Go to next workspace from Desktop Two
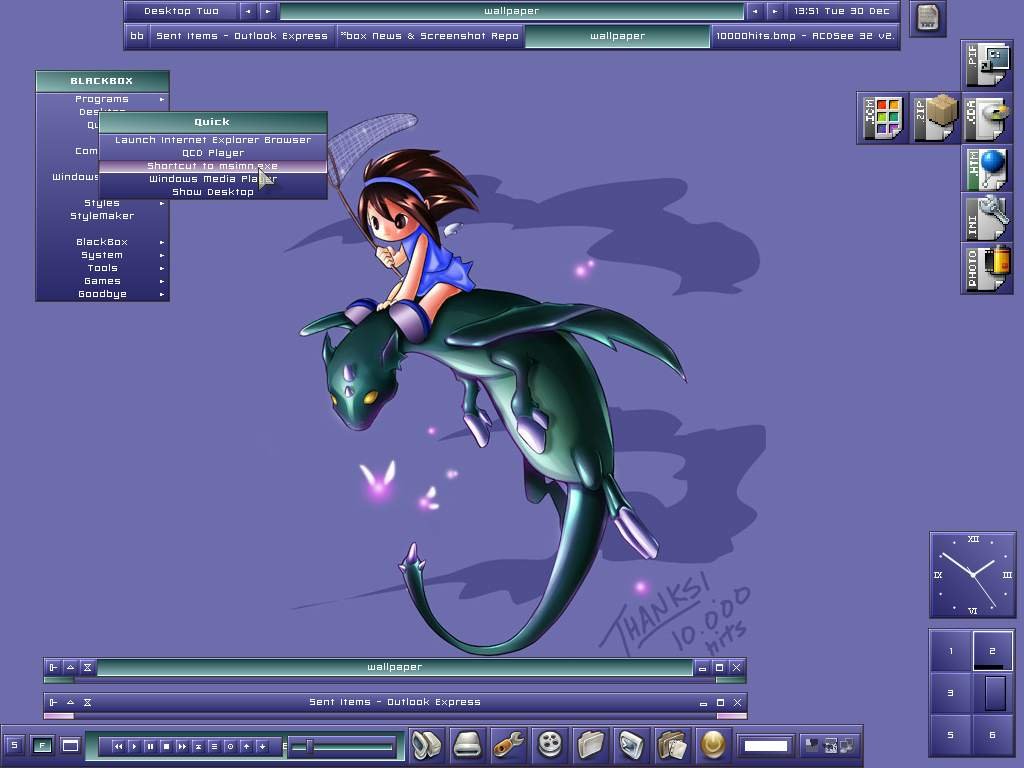Image resolution: width=1024 pixels, height=768 pixels. (x=268, y=11)
